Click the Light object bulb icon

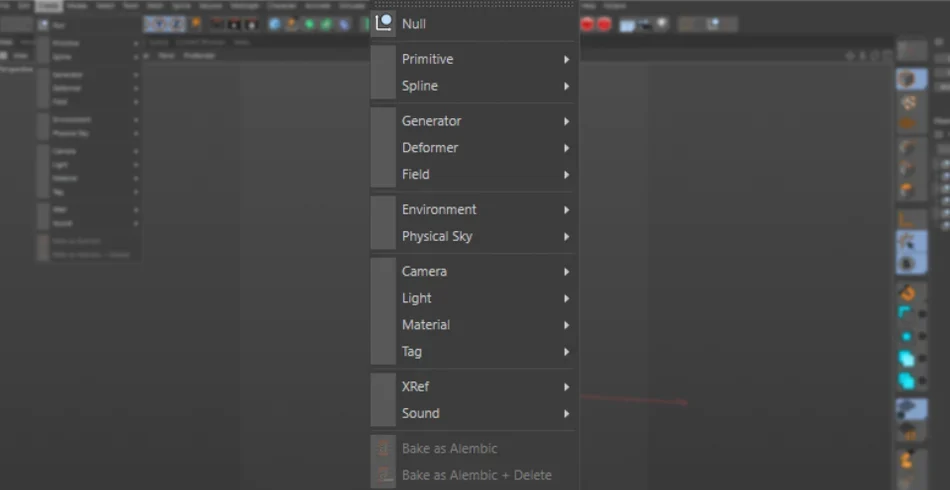coord(662,25)
